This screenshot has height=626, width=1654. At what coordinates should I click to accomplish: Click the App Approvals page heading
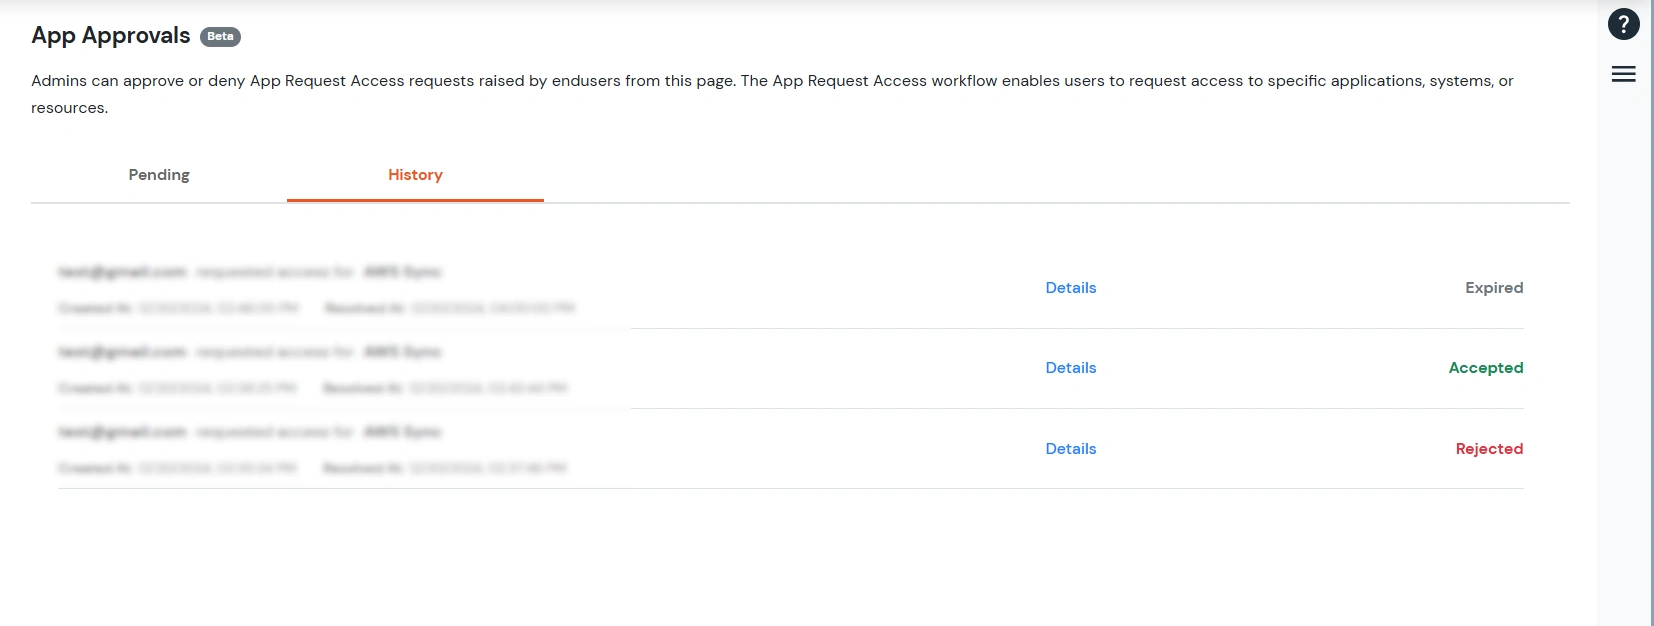[110, 35]
